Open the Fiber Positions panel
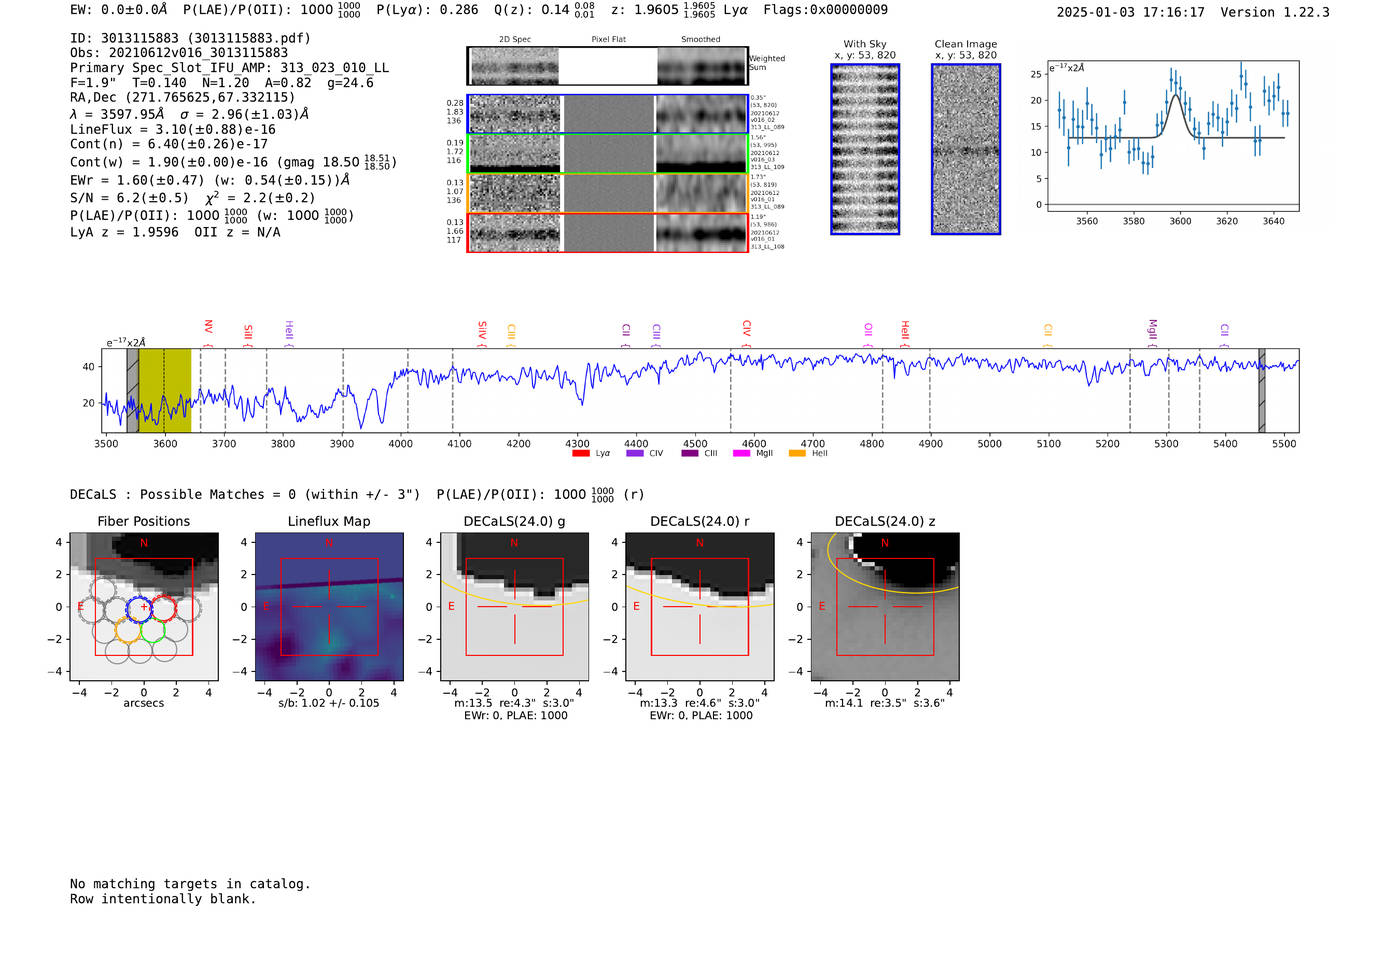Screen dimensions: 1400x953 pyautogui.click(x=144, y=607)
